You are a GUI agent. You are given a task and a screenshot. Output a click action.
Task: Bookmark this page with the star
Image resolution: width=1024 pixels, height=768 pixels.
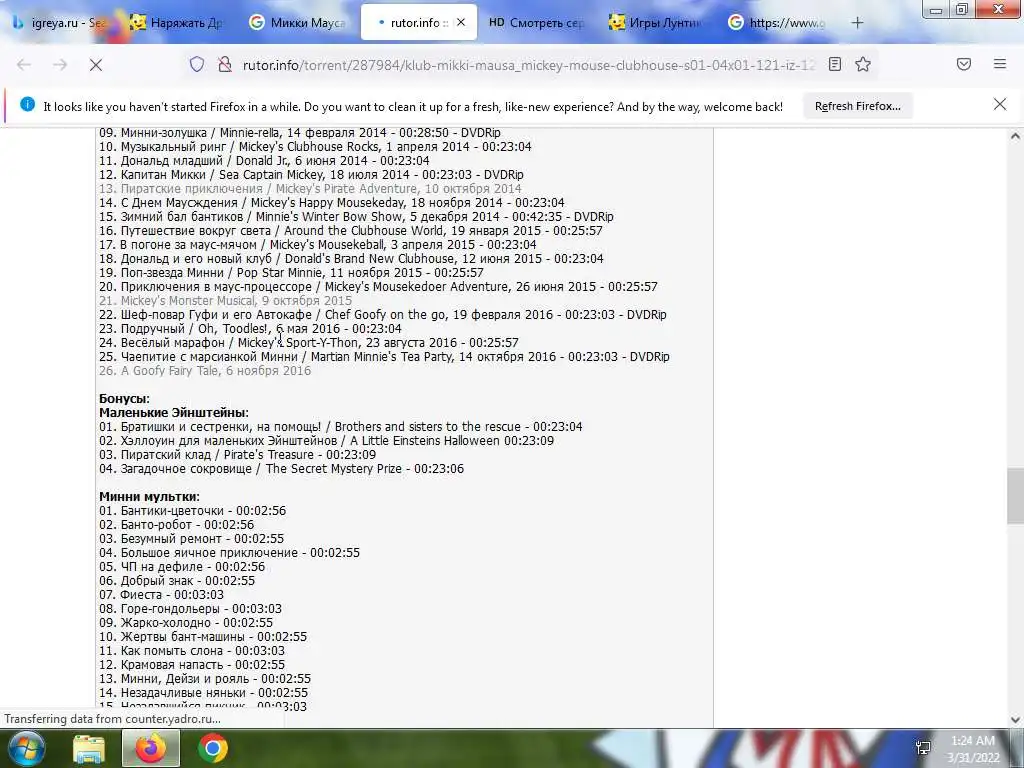(x=863, y=64)
